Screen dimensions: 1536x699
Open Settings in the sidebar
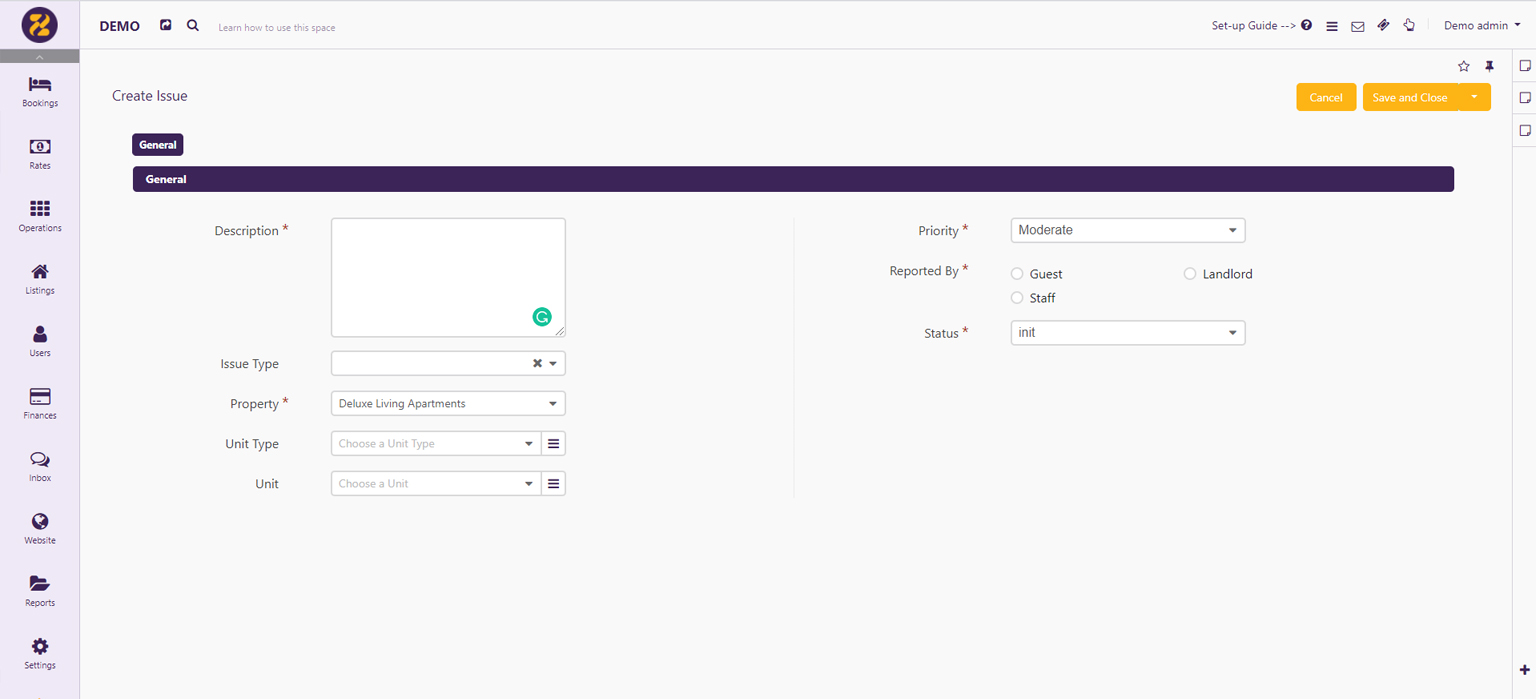click(x=40, y=654)
